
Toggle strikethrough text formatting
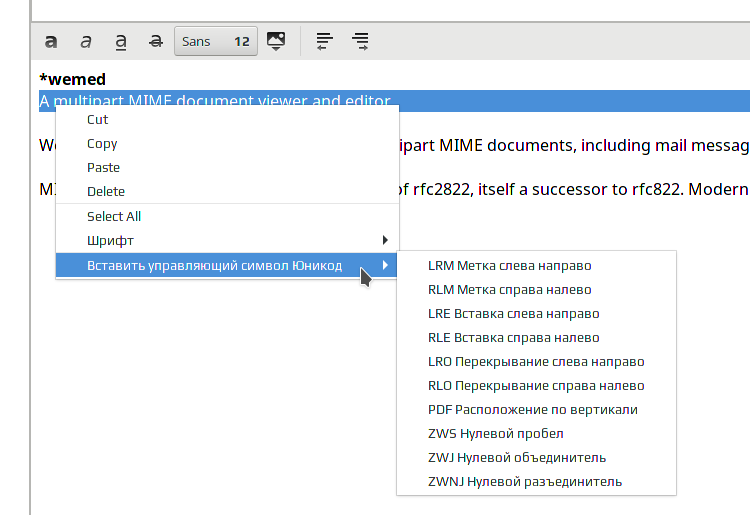click(x=156, y=42)
